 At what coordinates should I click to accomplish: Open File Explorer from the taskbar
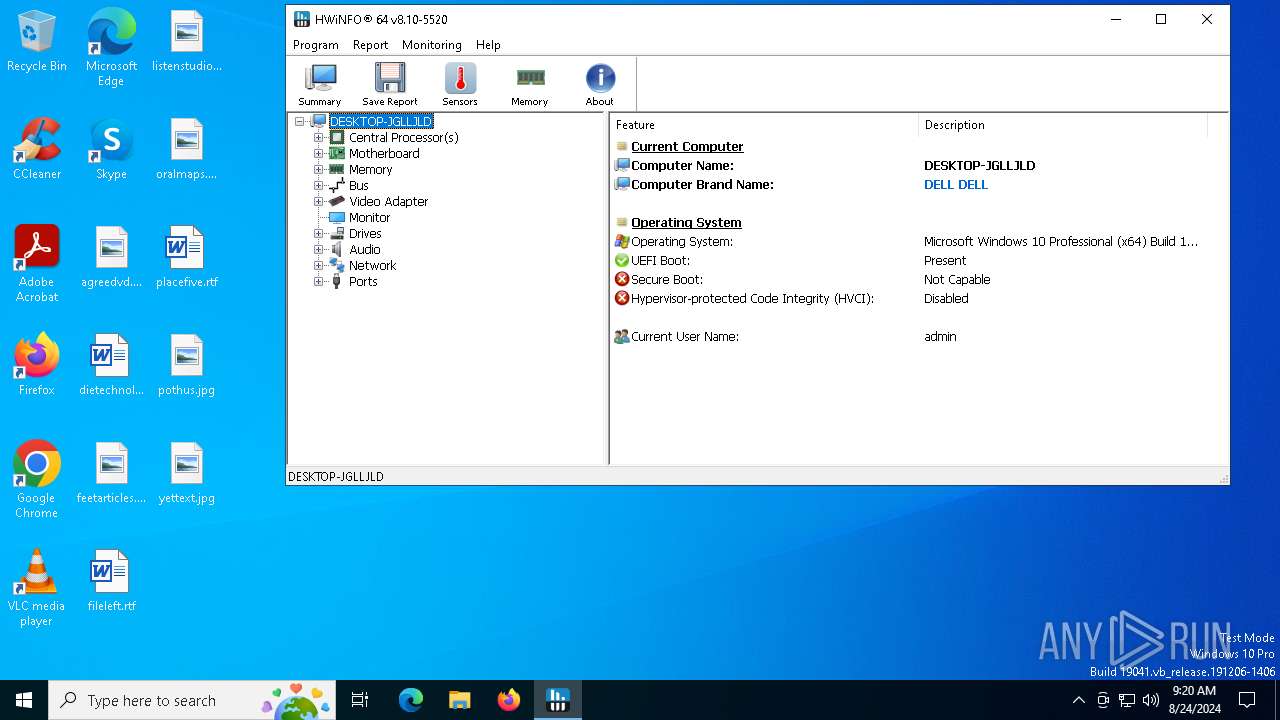click(460, 700)
